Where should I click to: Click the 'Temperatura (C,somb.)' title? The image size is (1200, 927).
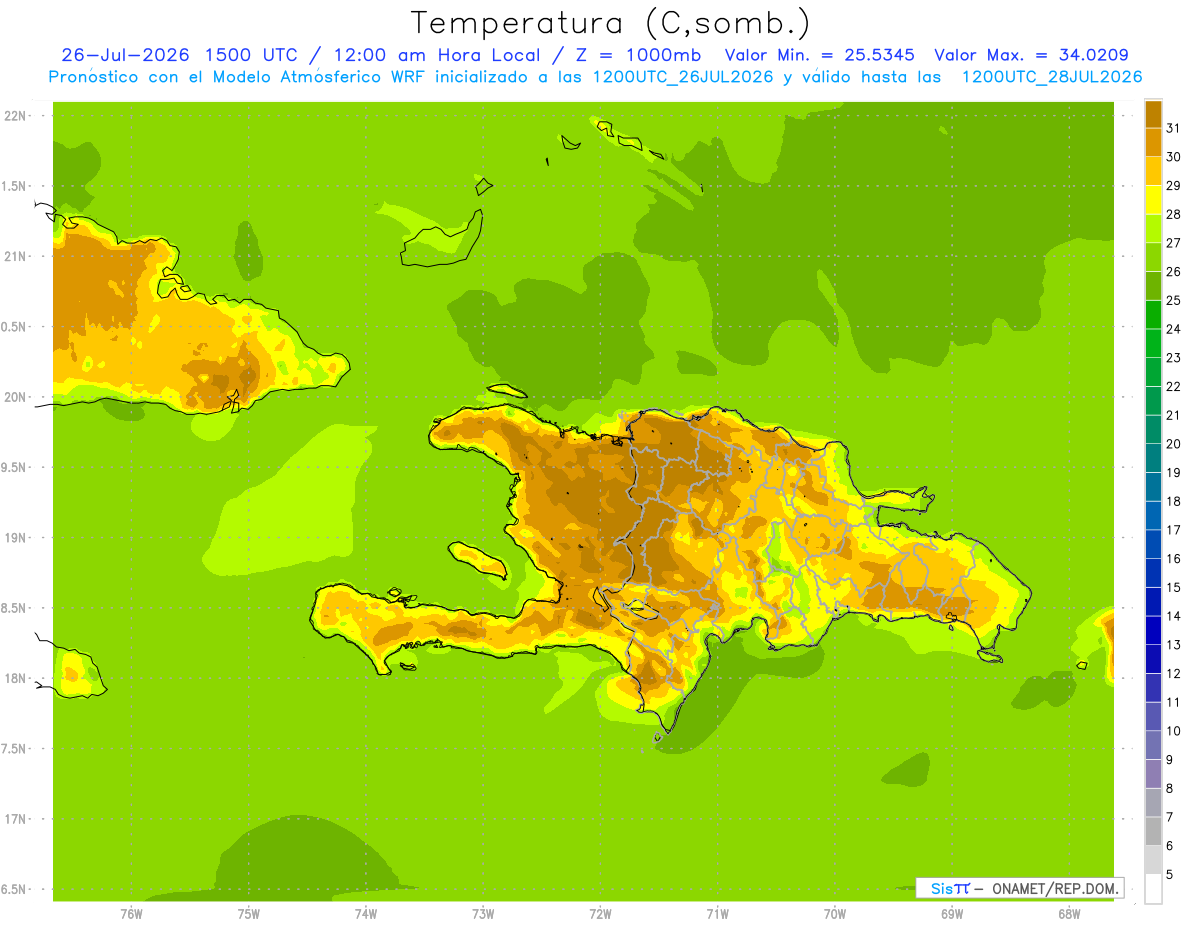(x=610, y=23)
